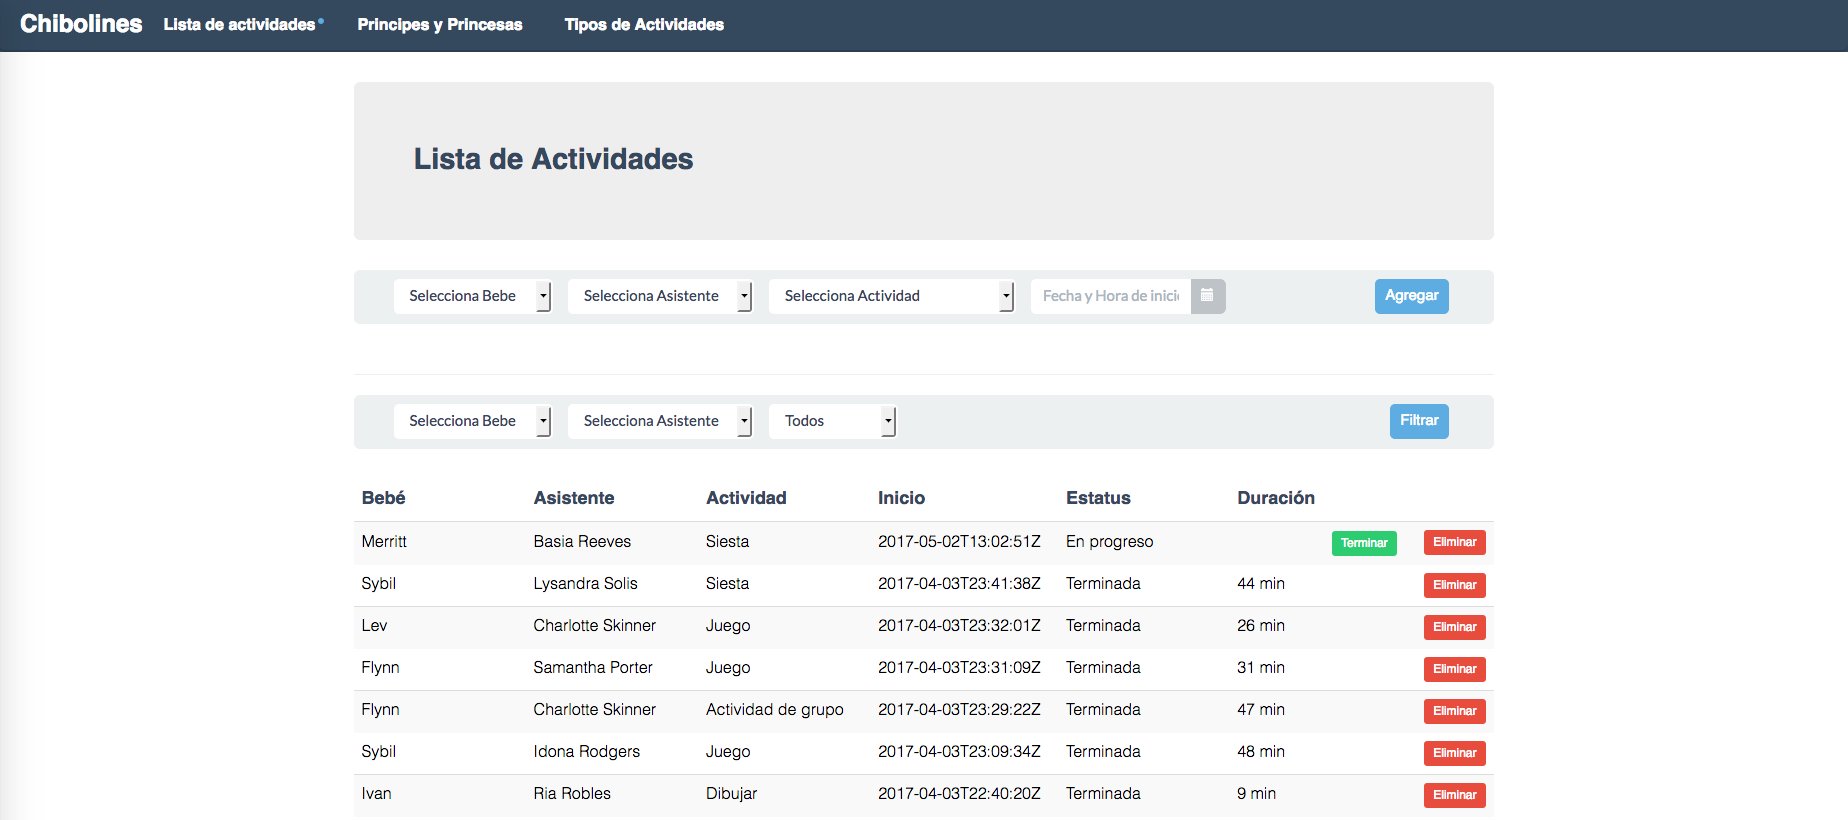Open Selecciona Asistente dropdown in add form

coord(660,296)
